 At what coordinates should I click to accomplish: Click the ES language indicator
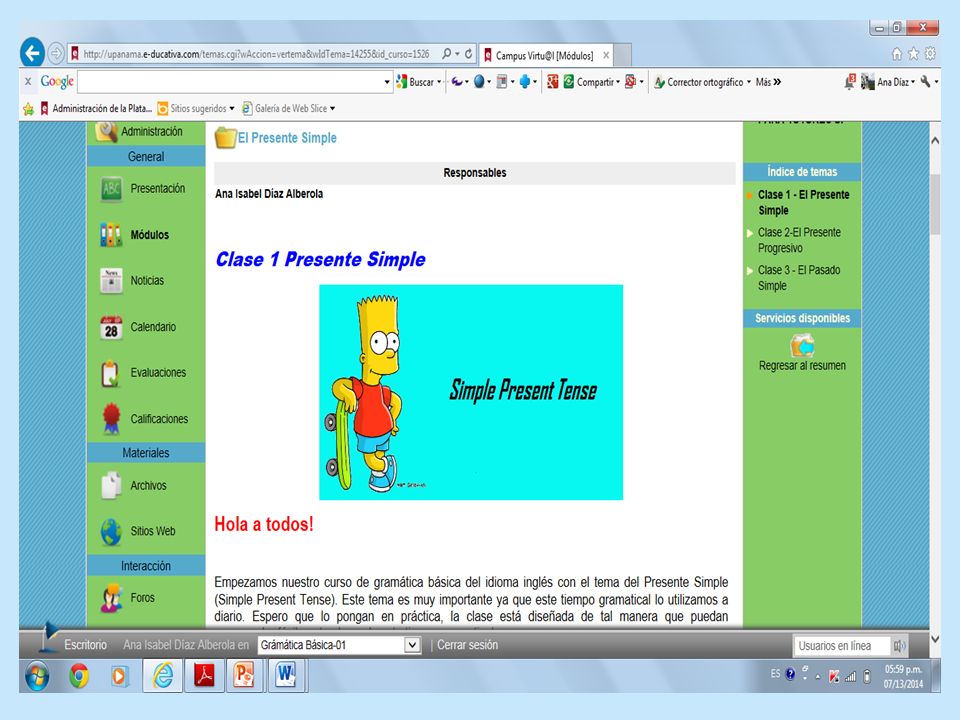775,673
